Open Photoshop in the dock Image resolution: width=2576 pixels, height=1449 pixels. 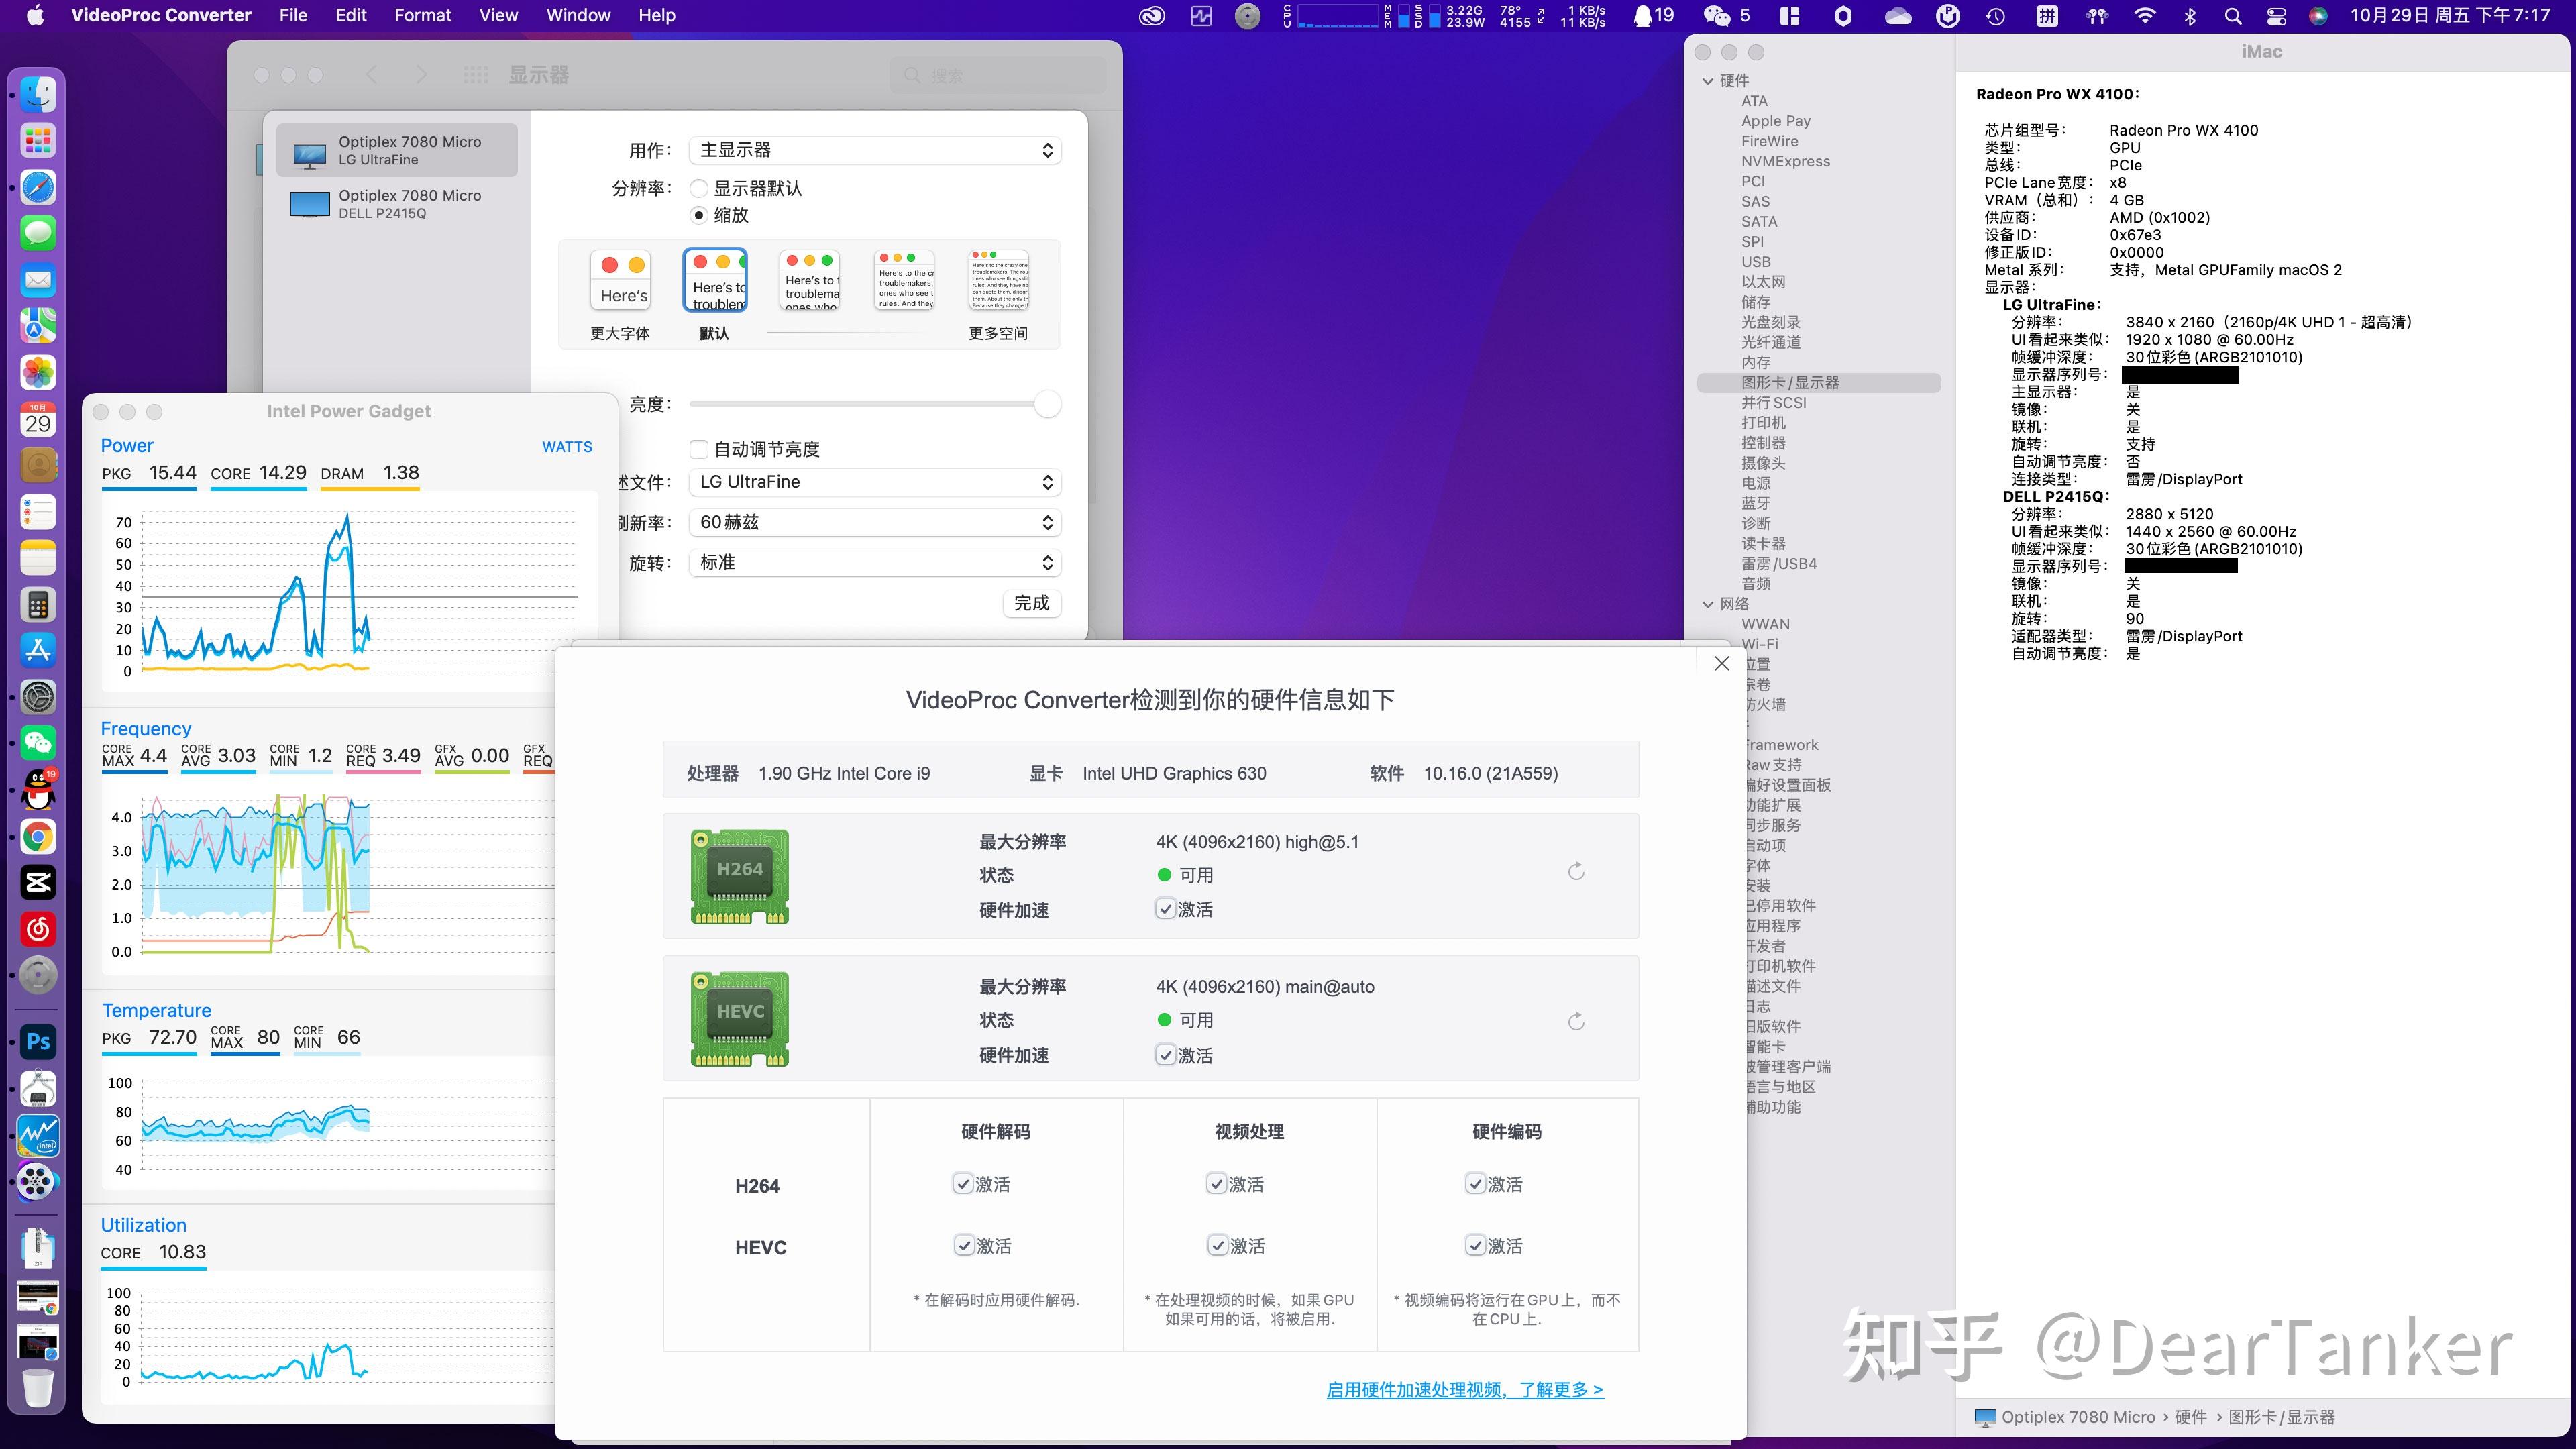[x=38, y=1042]
